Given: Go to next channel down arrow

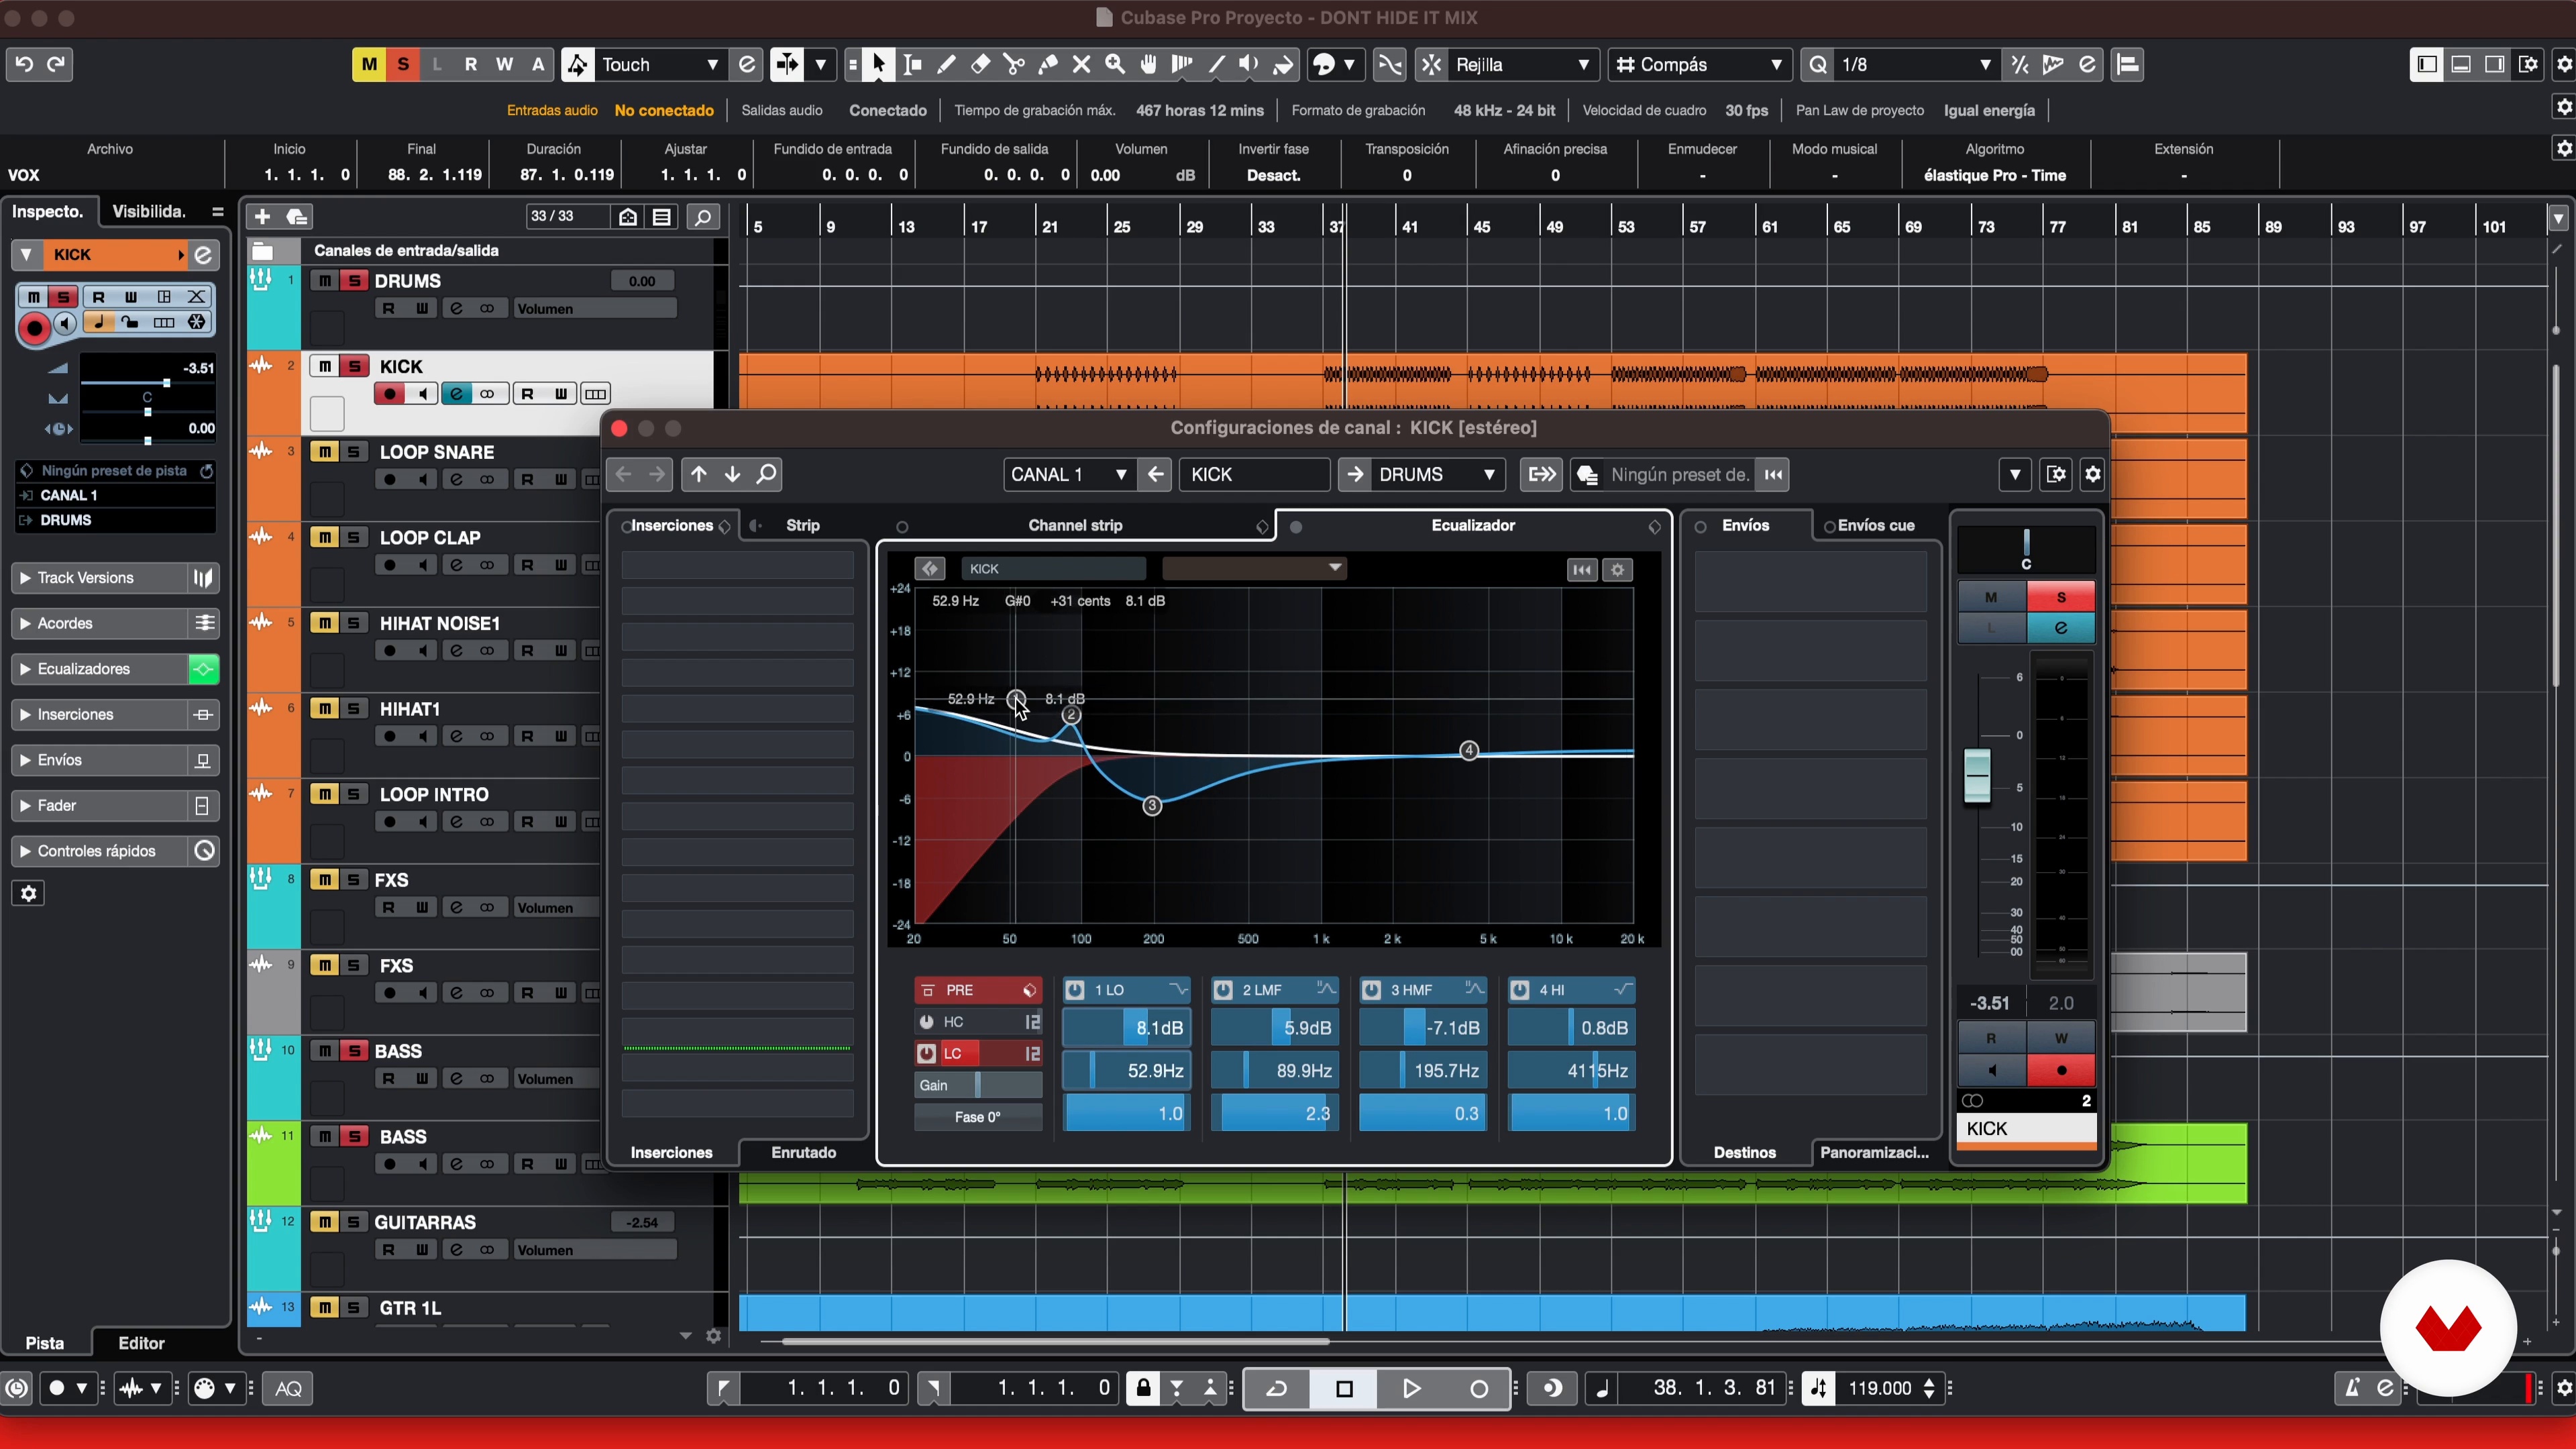Looking at the screenshot, I should tap(733, 474).
